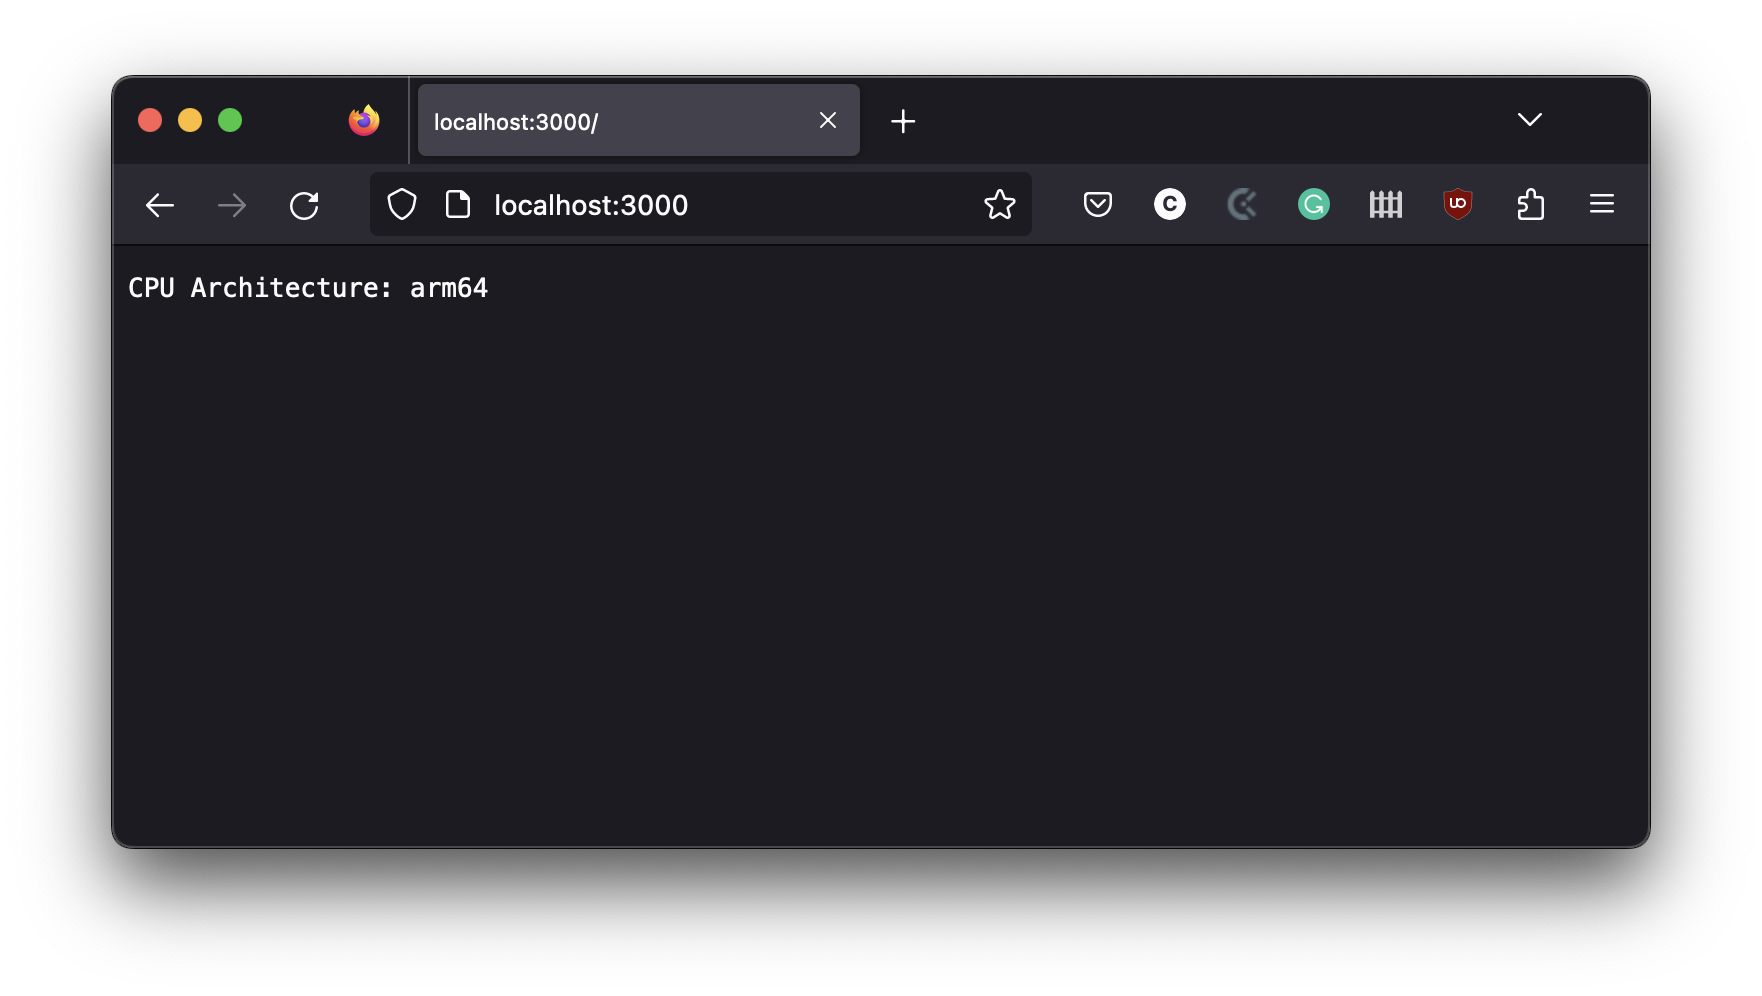1762x996 pixels.
Task: Click the green full-screen window button
Action: coord(230,121)
